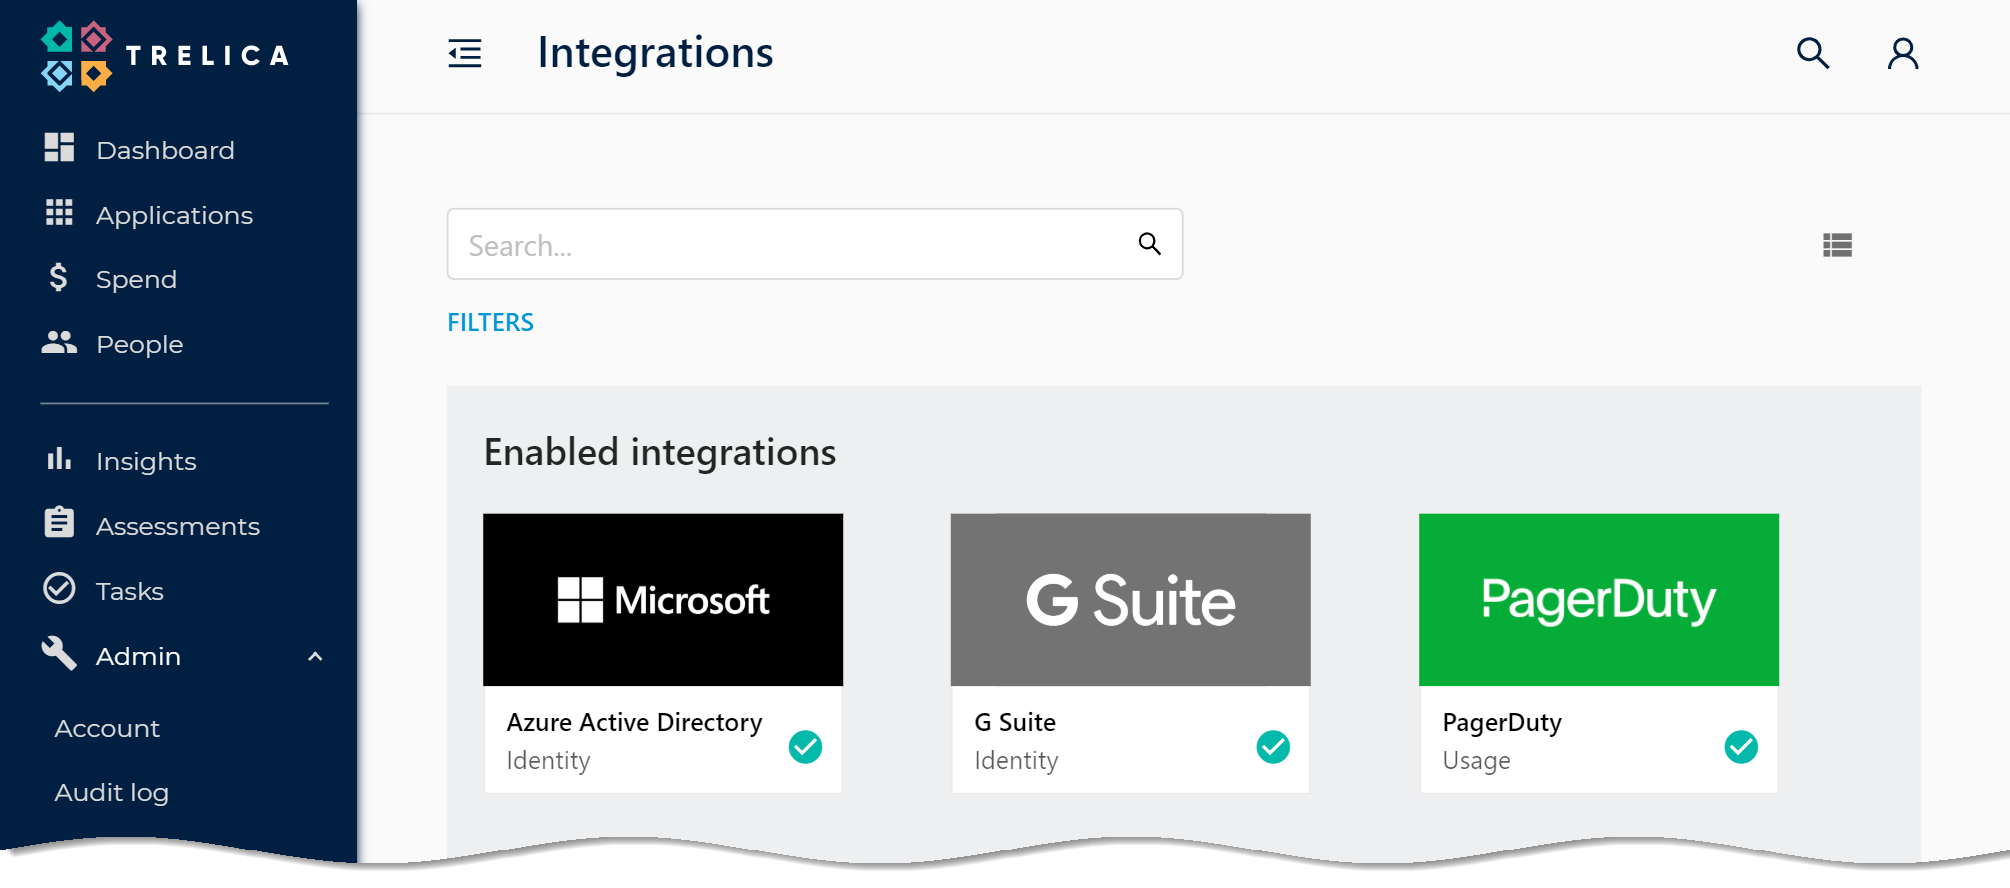Viewport: 2010px width, 888px height.
Task: Open the Dashboard menu item
Action: [x=165, y=150]
